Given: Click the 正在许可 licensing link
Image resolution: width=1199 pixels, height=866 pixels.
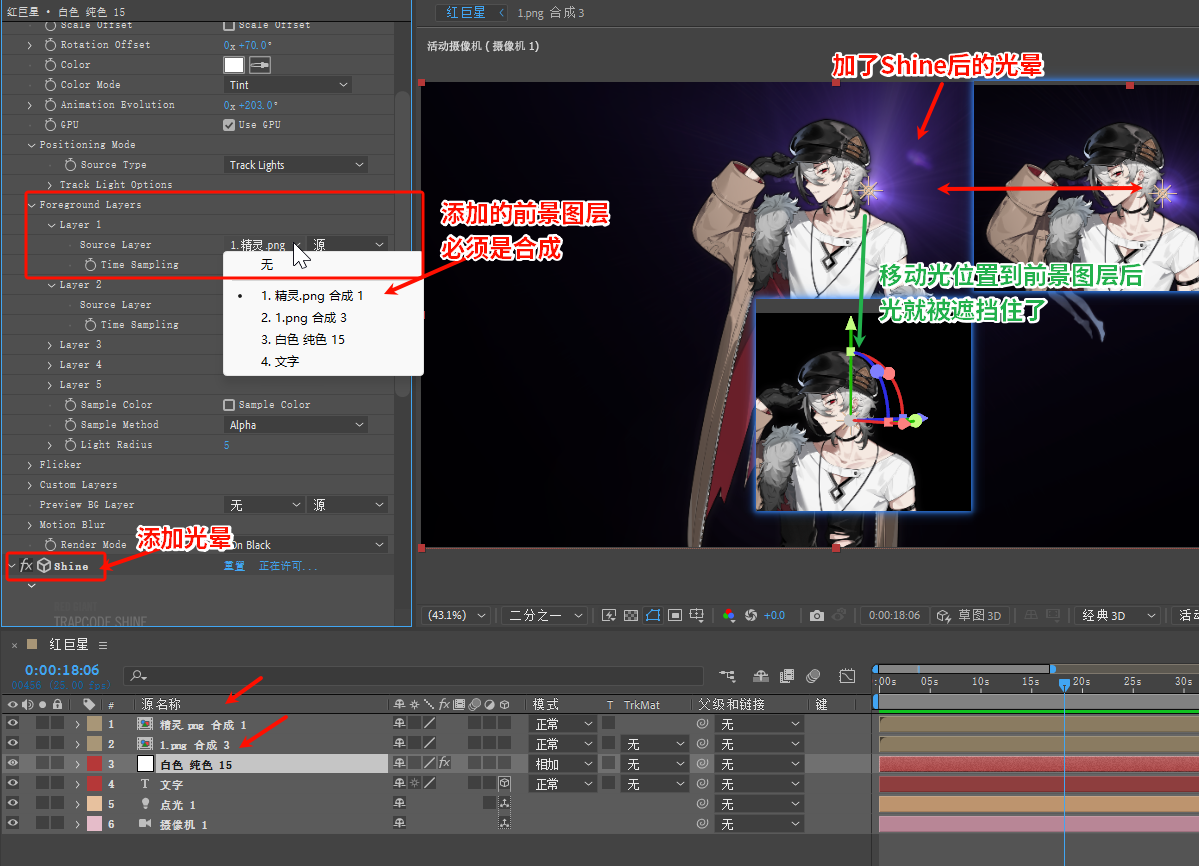Looking at the screenshot, I should pyautogui.click(x=288, y=566).
